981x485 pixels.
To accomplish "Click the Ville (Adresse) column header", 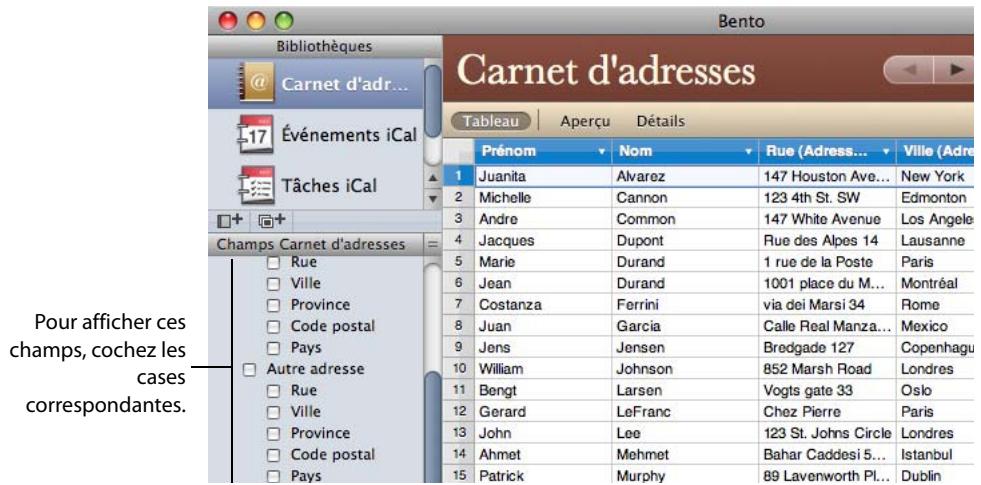I will tap(935, 151).
